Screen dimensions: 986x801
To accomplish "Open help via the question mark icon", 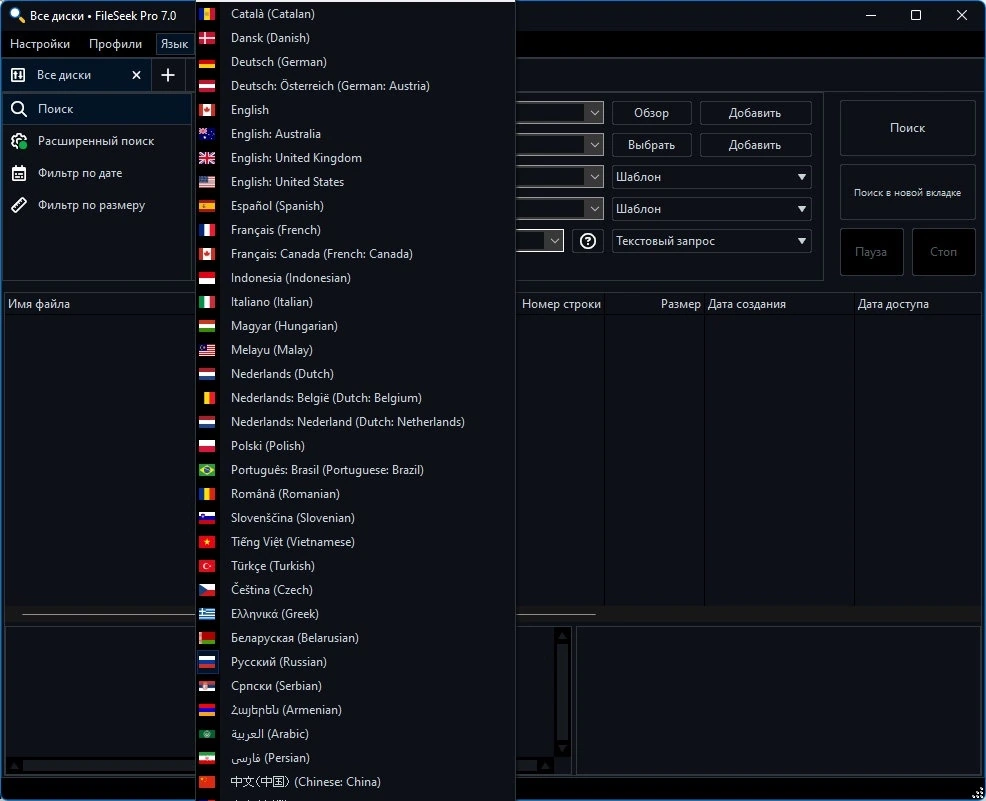I will (588, 241).
